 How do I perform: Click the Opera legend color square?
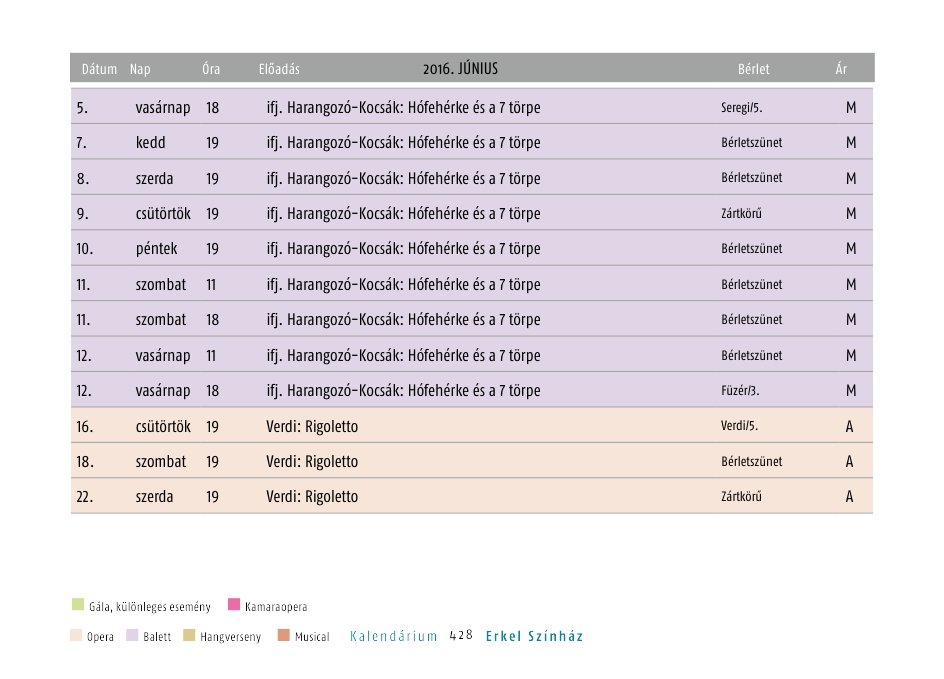point(77,636)
